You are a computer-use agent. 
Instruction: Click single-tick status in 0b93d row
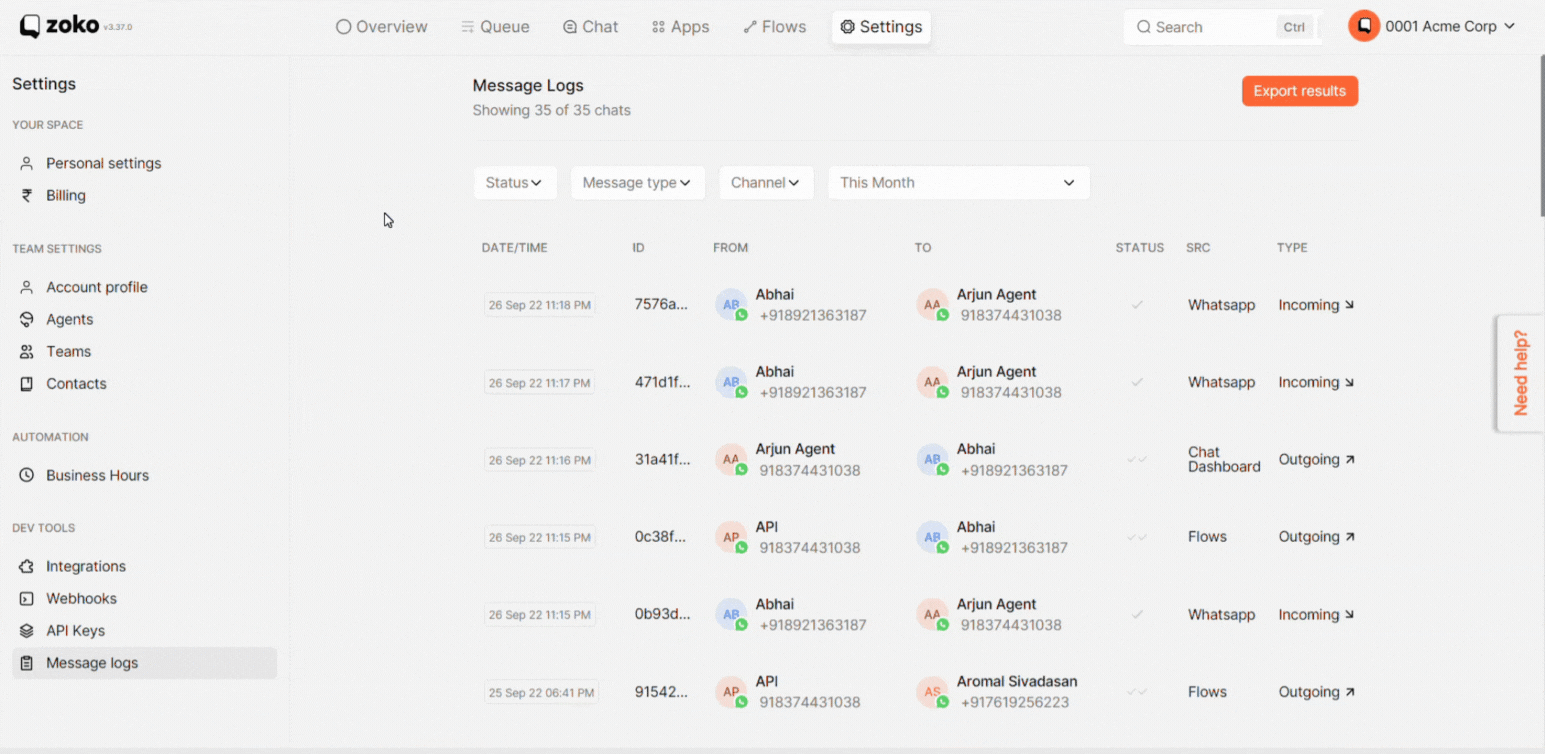(x=1137, y=614)
